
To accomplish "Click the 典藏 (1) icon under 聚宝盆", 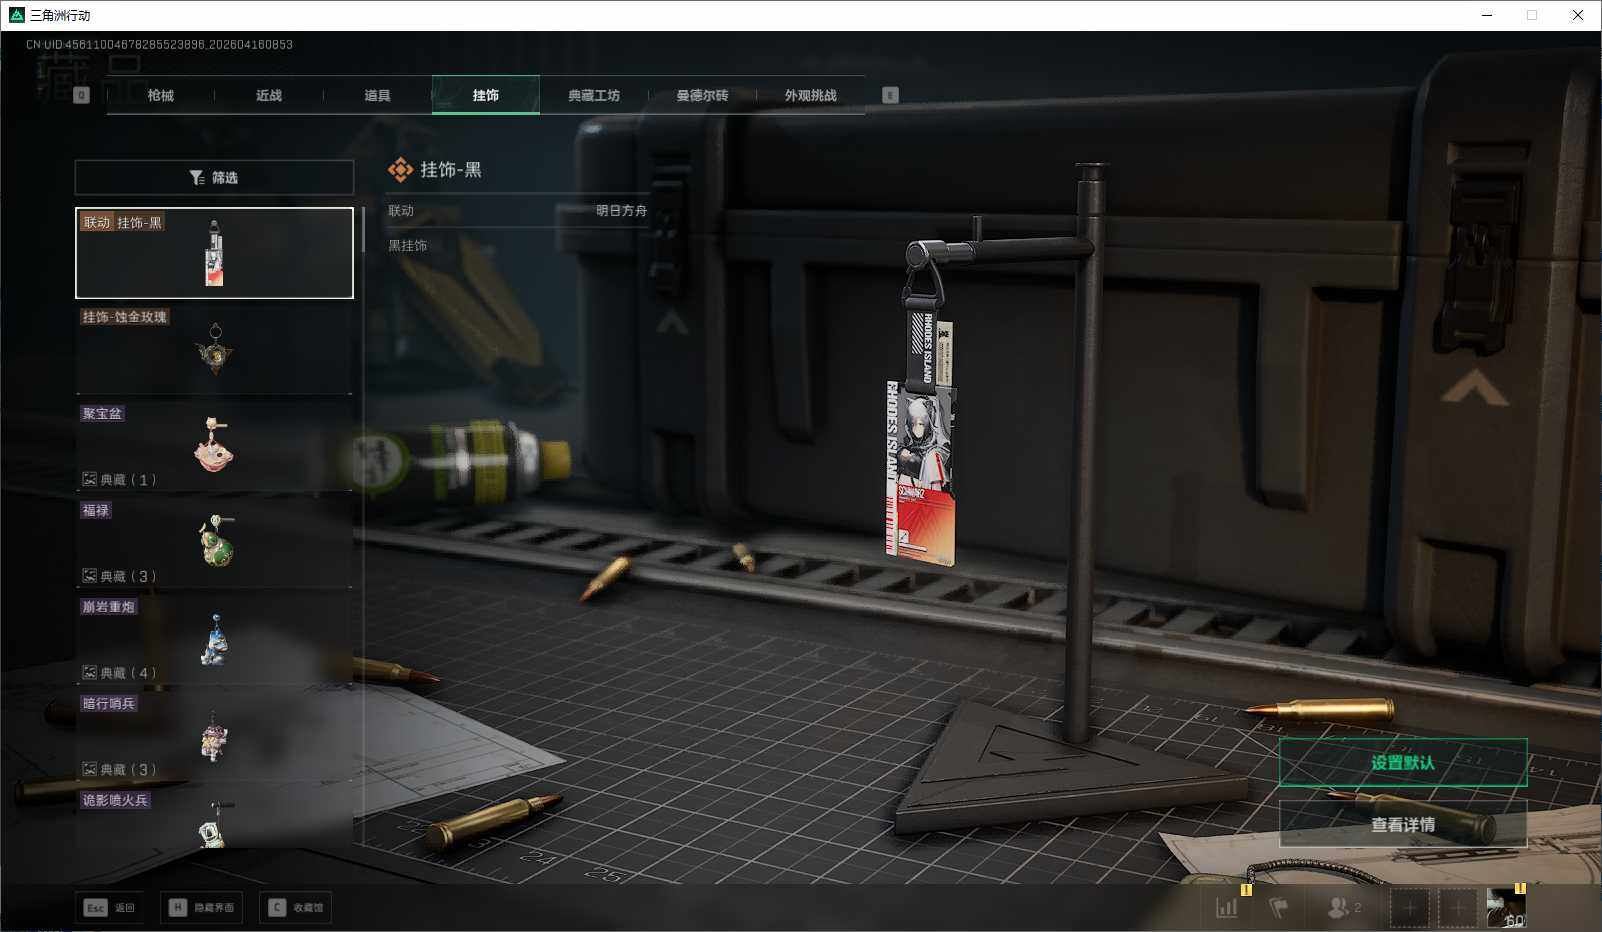I will click(90, 480).
